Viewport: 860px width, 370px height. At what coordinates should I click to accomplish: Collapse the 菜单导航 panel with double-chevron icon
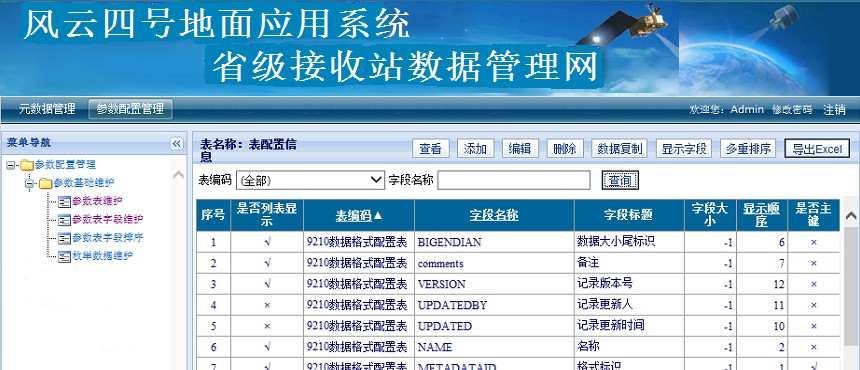pos(177,144)
